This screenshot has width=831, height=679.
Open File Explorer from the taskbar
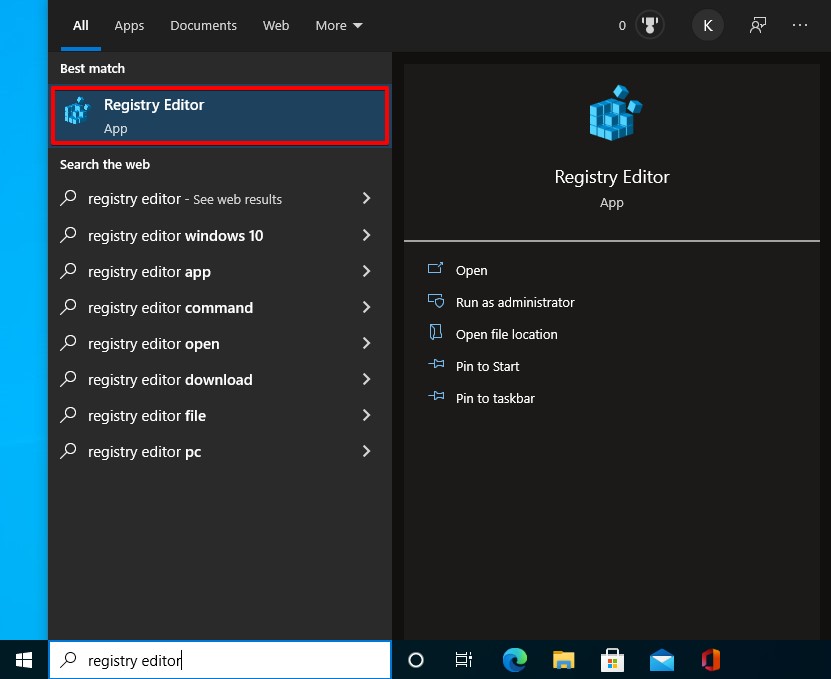pos(563,660)
